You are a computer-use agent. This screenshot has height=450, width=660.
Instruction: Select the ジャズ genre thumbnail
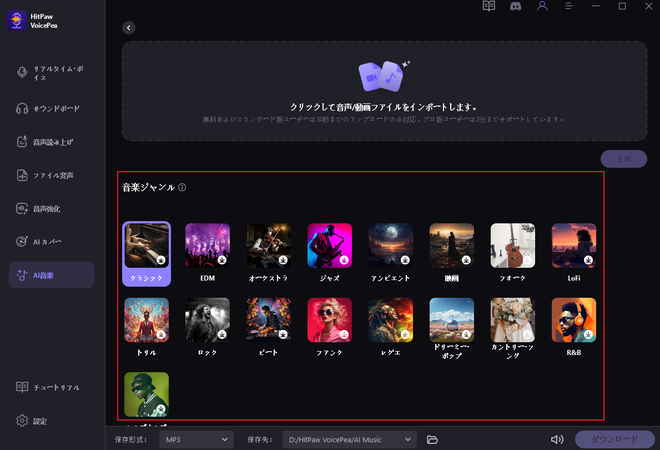point(330,246)
